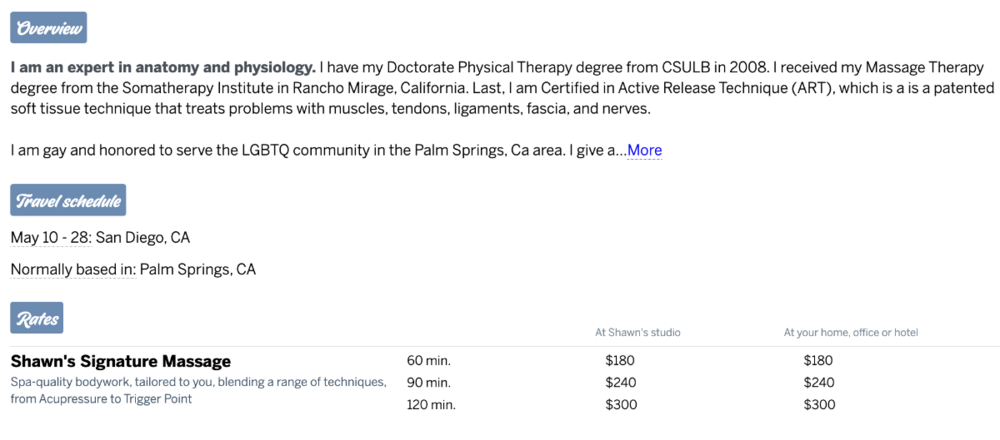
Task: Click 'At your home, office or hotel' header
Action: pyautogui.click(x=851, y=332)
